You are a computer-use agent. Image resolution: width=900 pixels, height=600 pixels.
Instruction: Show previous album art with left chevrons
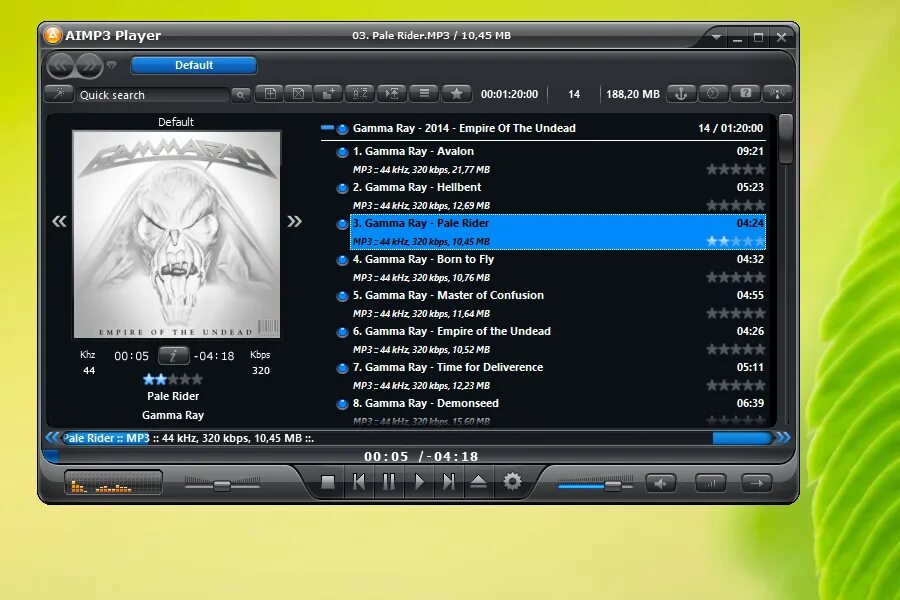pos(59,221)
